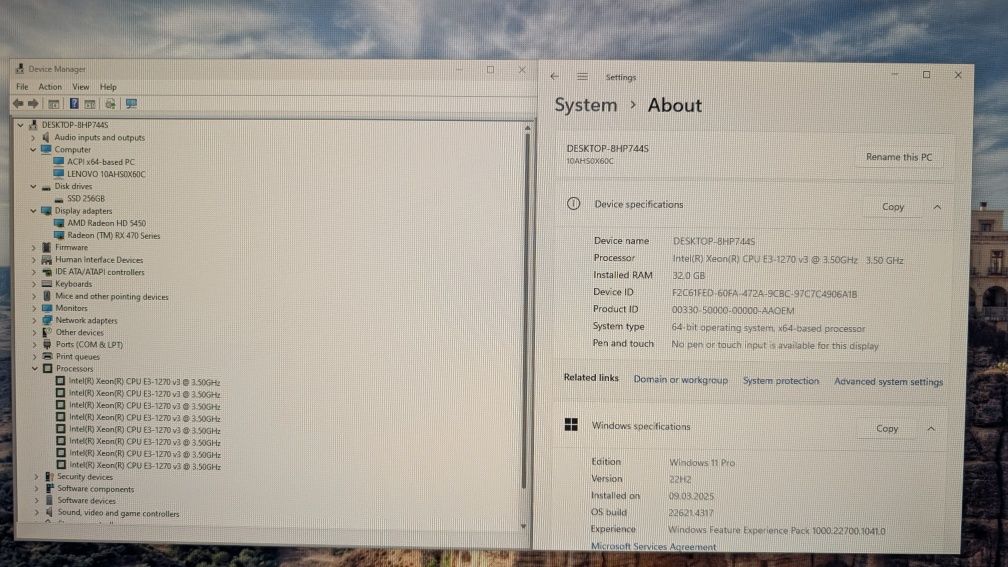Copy the Windows specifications
Image resolution: width=1008 pixels, height=567 pixels.
(887, 429)
